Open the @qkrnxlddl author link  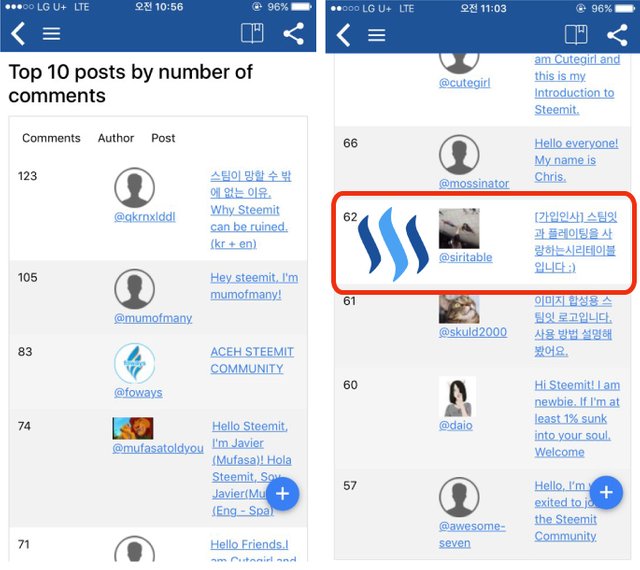[145, 217]
